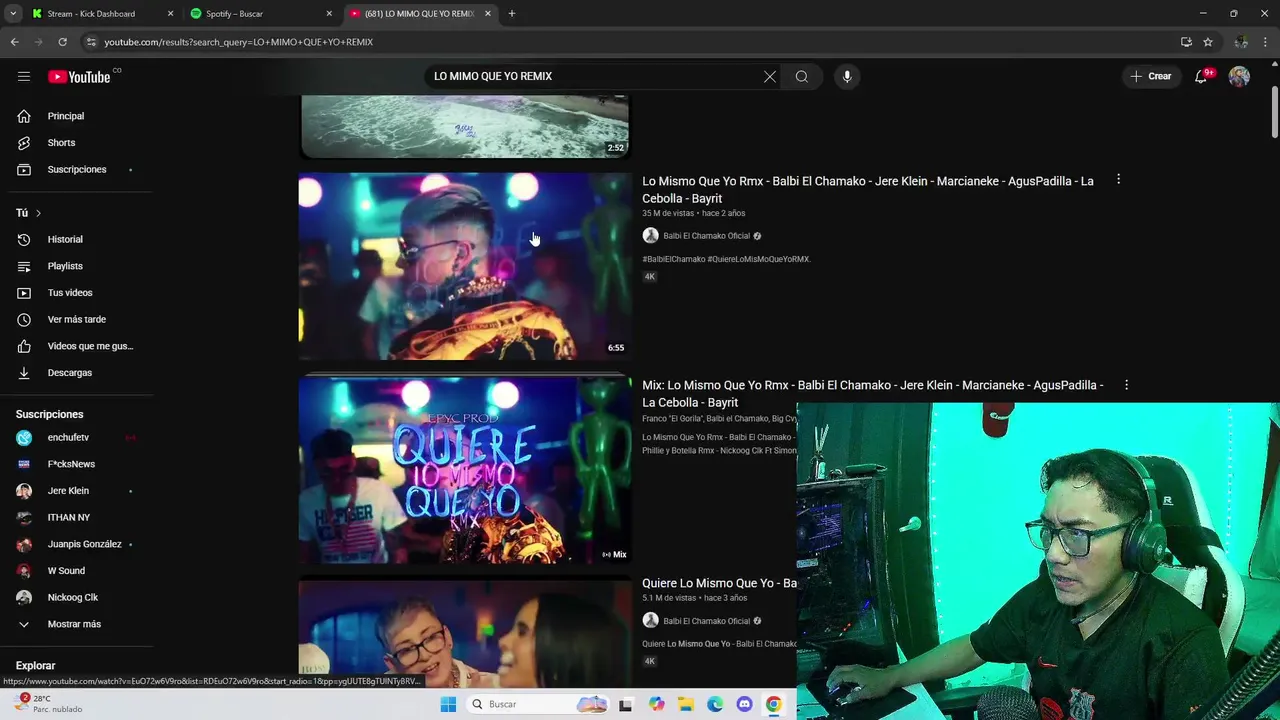Open Windows Start menu
The width and height of the screenshot is (1280, 720).
click(x=448, y=704)
